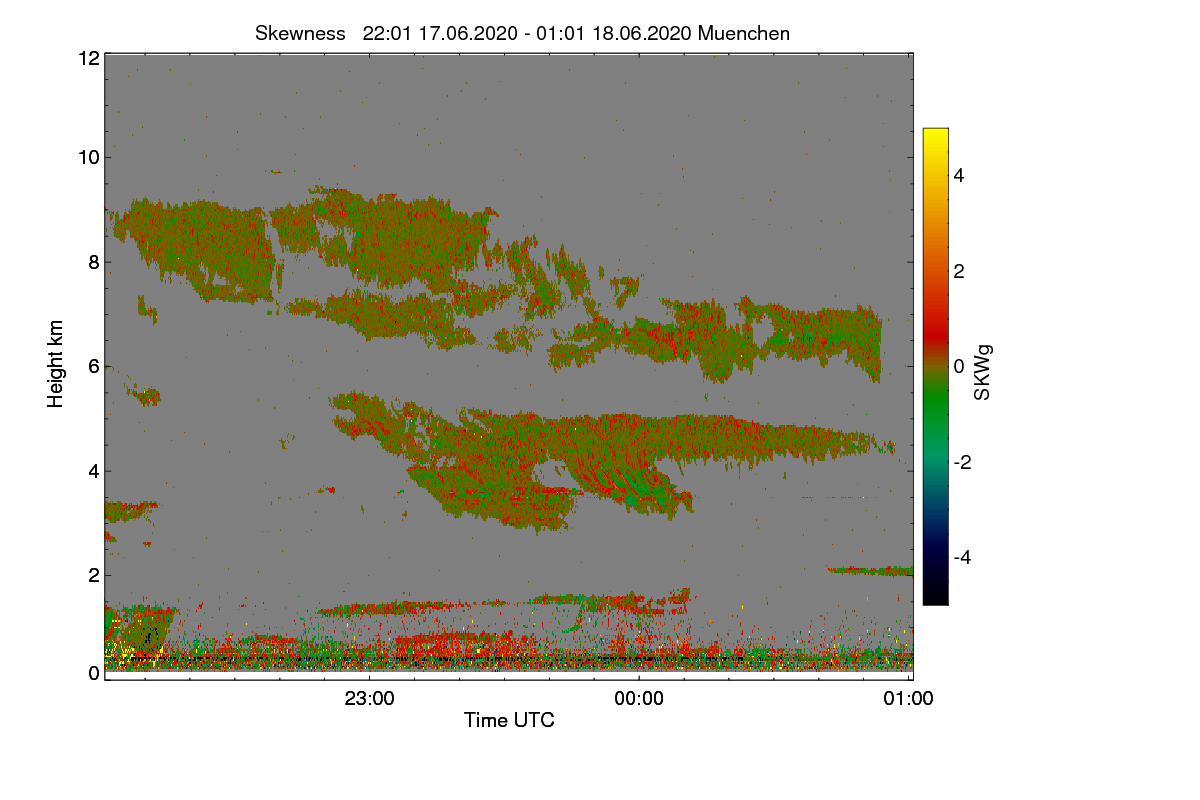Click the '00:00' time tick label

pyautogui.click(x=639, y=699)
